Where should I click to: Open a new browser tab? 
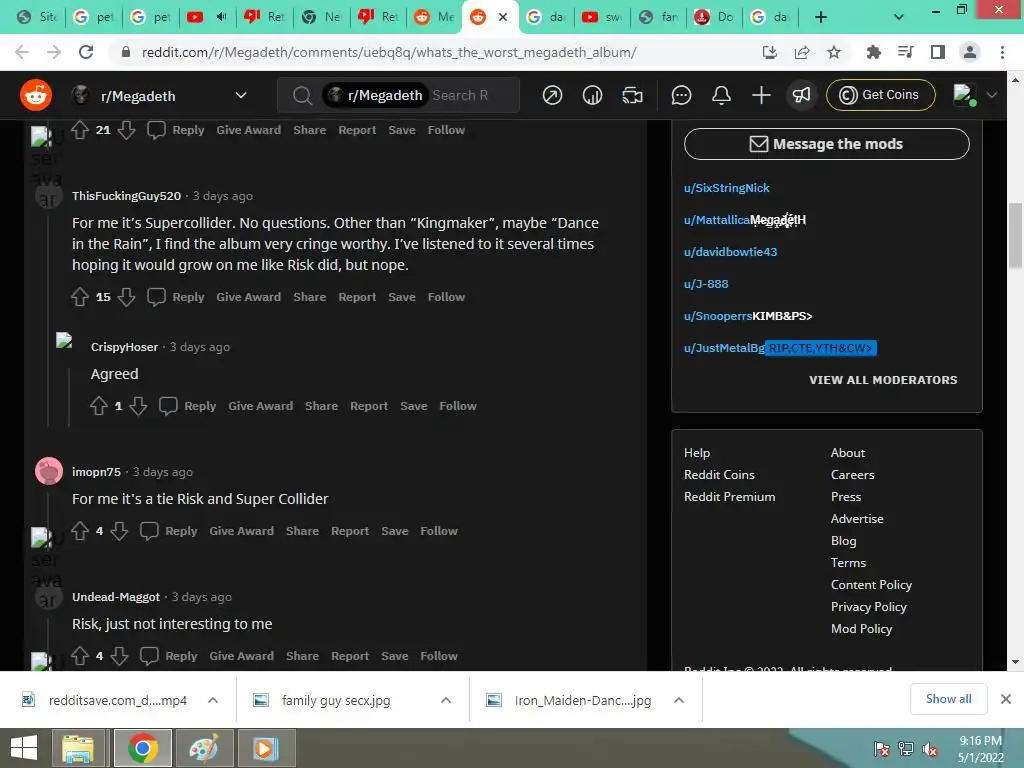click(x=821, y=17)
